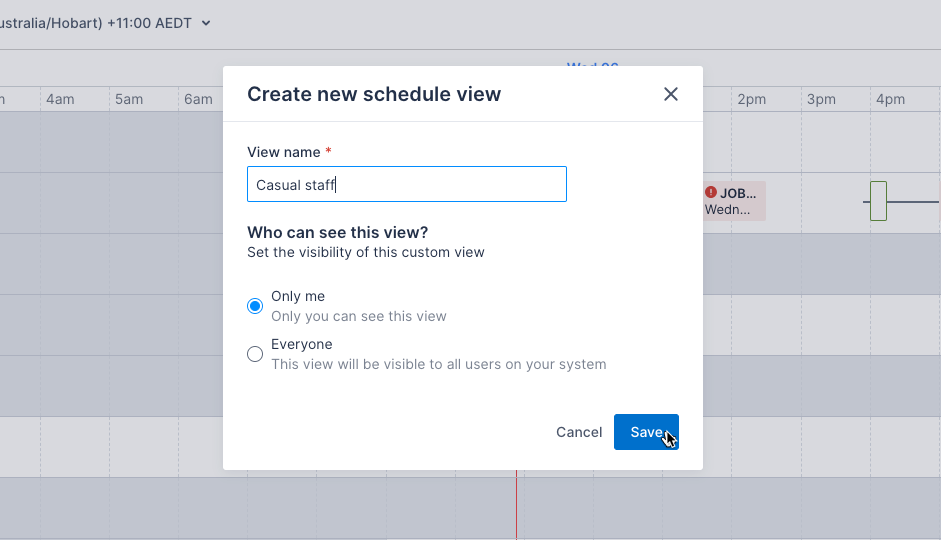Click the text about visibility to all users
The image size is (941, 540).
pyautogui.click(x=439, y=364)
